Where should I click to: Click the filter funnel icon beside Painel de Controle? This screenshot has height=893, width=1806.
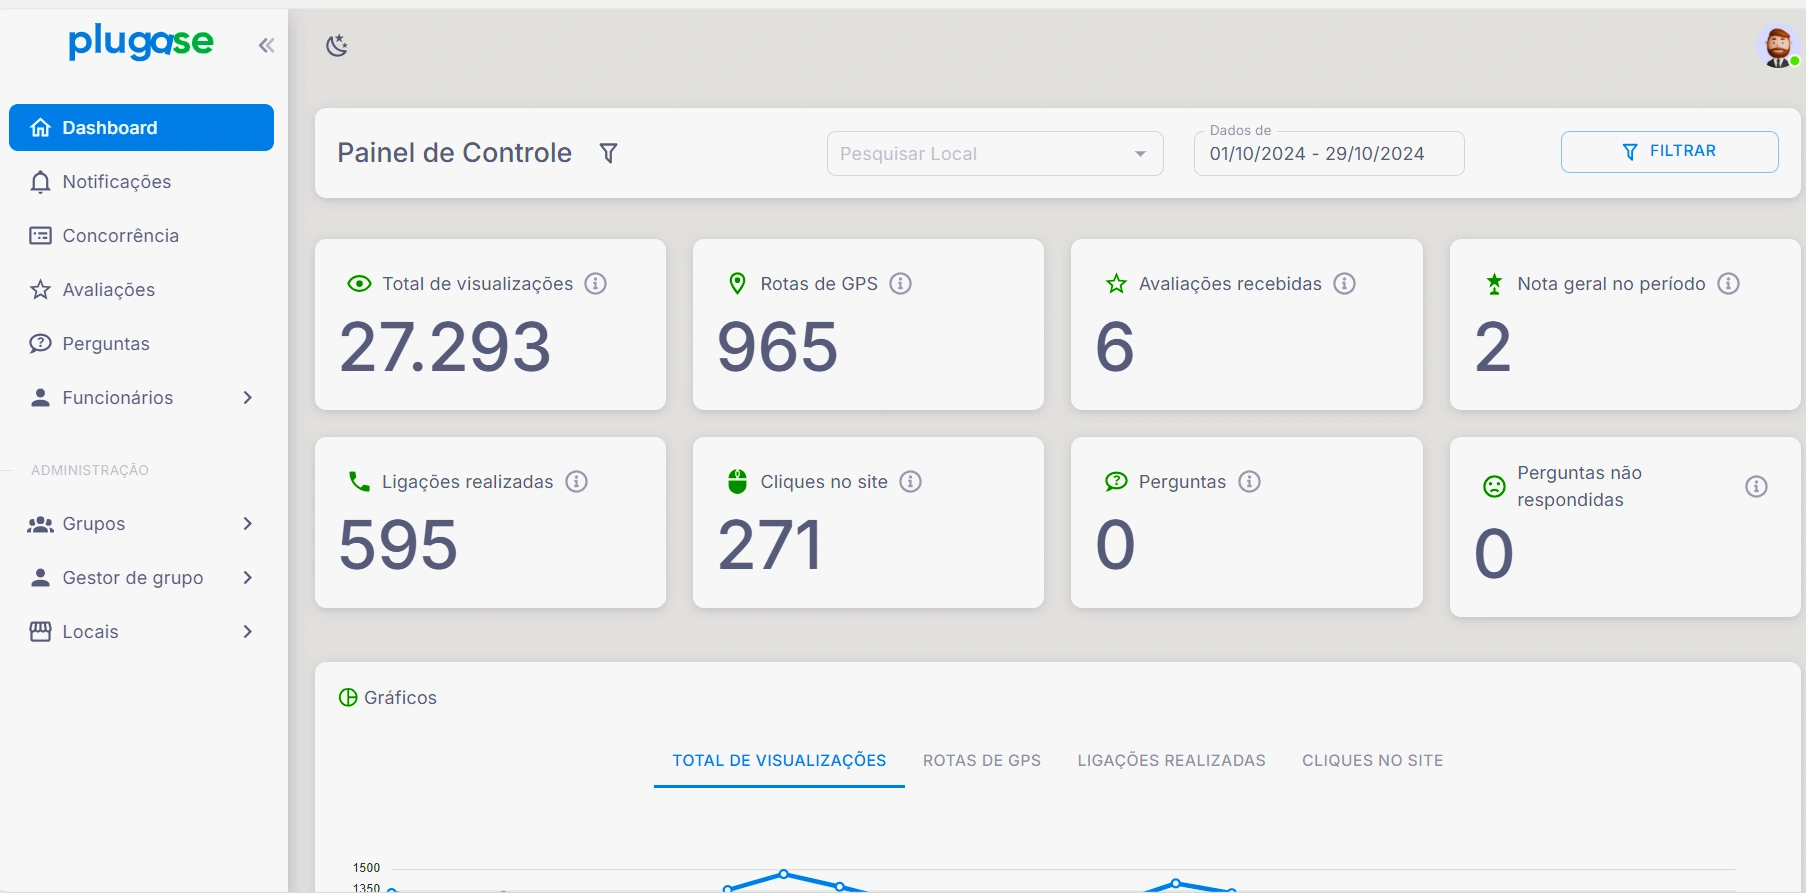click(608, 153)
